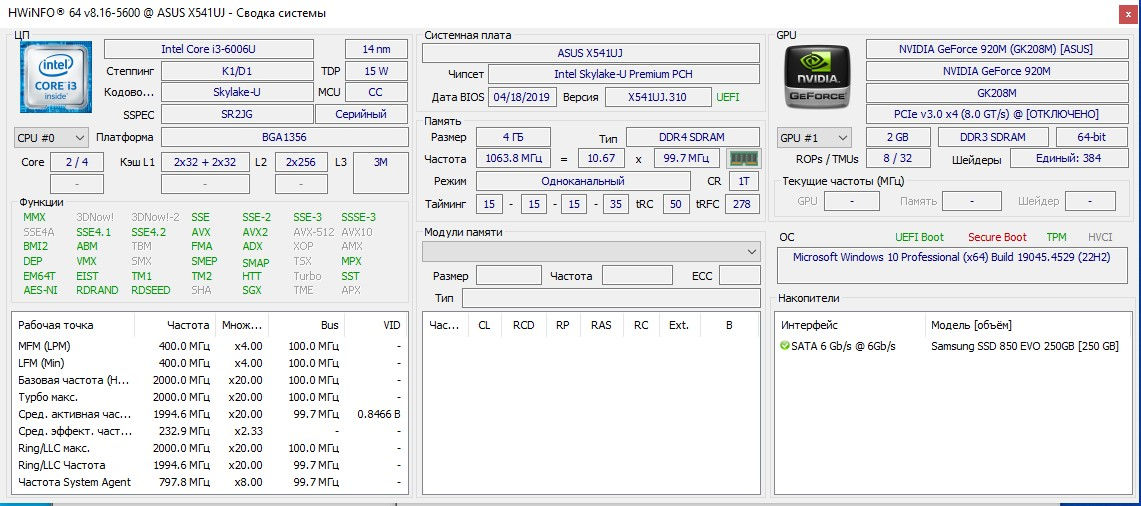The width and height of the screenshot is (1141, 506).
Task: Click the timing value 35
Action: [x=616, y=204]
